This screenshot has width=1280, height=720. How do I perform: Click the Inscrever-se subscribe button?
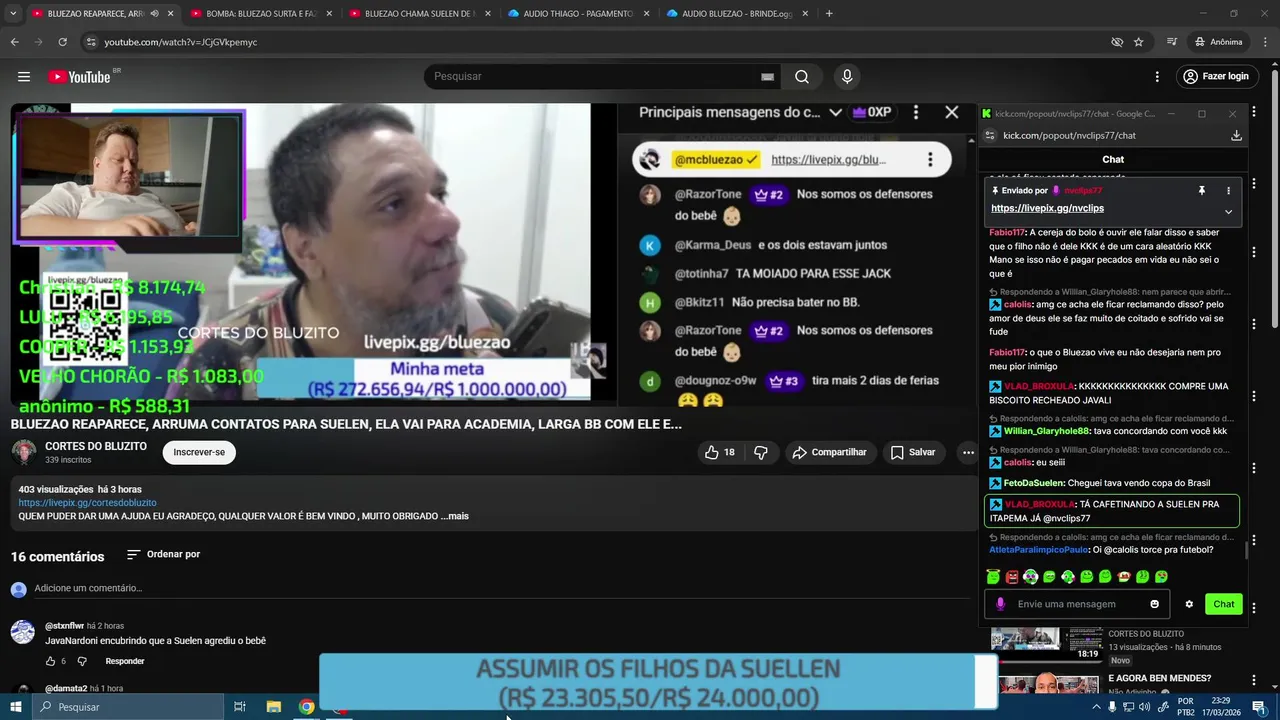pyautogui.click(x=199, y=452)
